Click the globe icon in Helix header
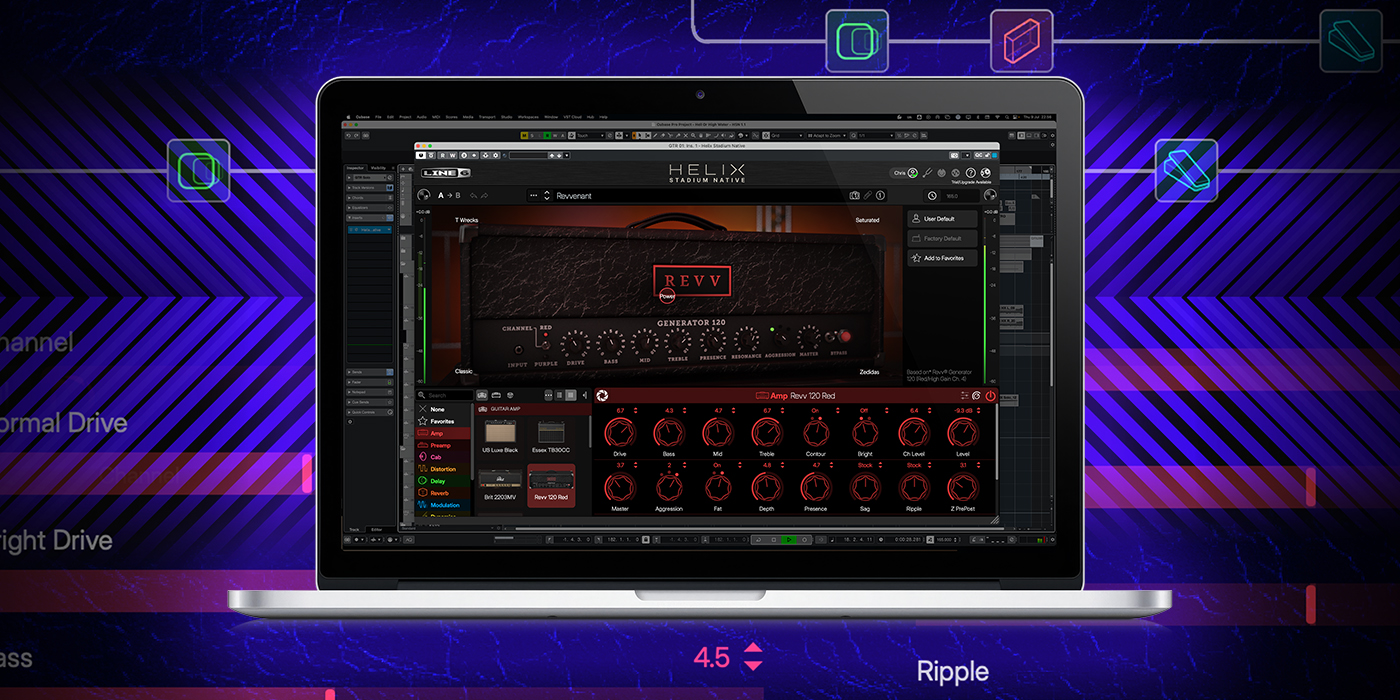The image size is (1400, 700). click(986, 173)
